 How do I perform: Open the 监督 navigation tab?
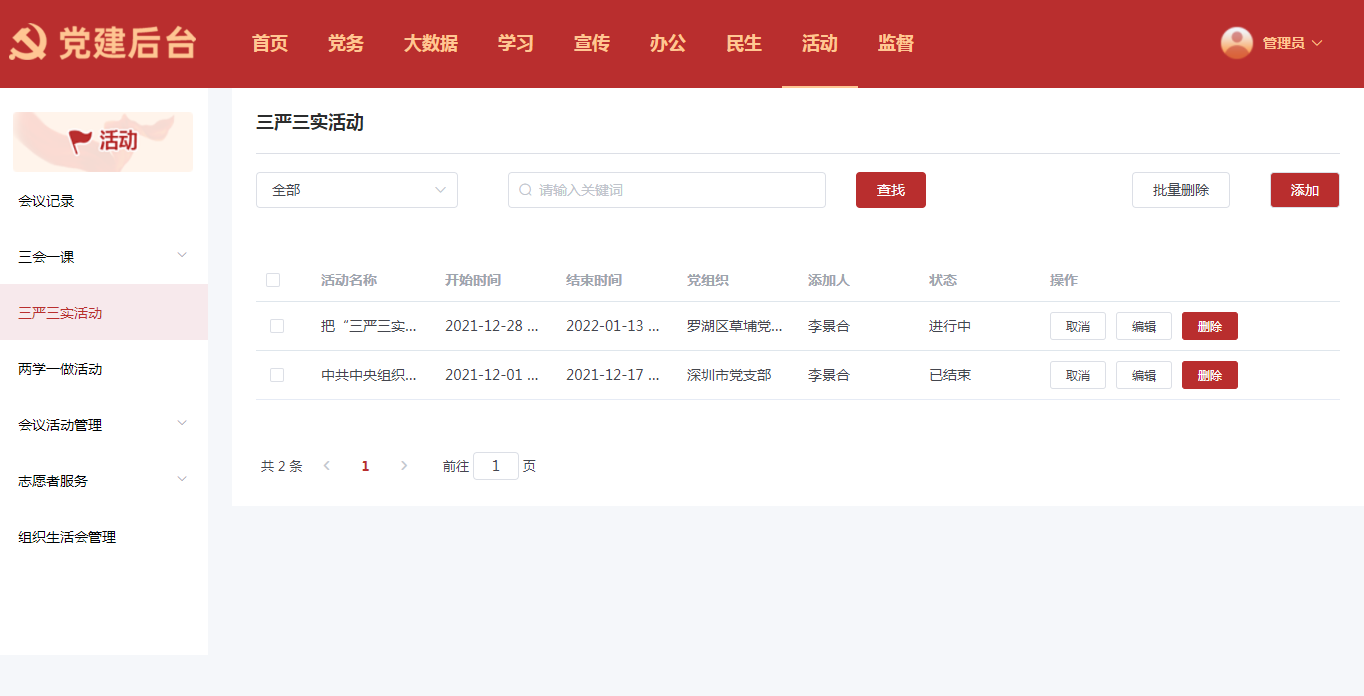point(895,43)
